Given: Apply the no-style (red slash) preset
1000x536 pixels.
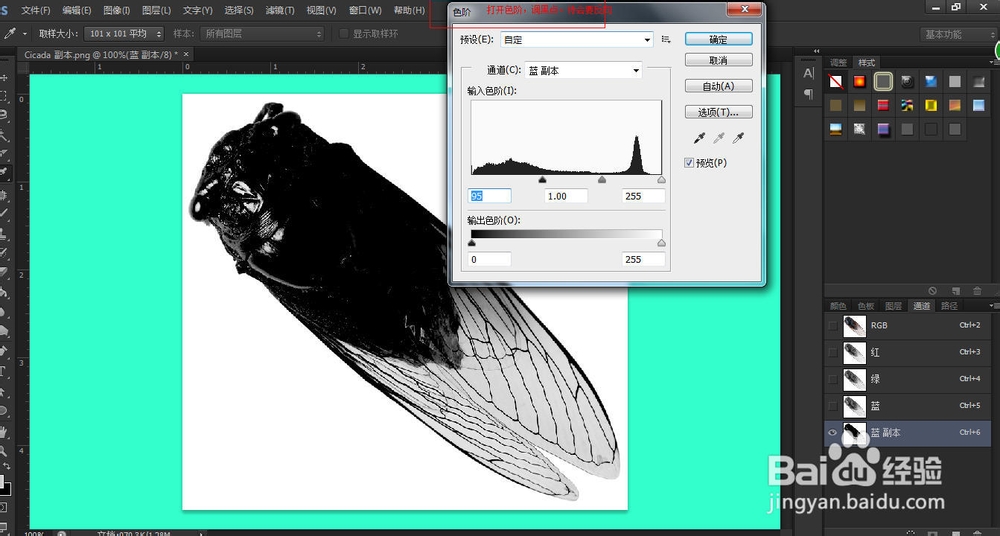Looking at the screenshot, I should [x=835, y=82].
